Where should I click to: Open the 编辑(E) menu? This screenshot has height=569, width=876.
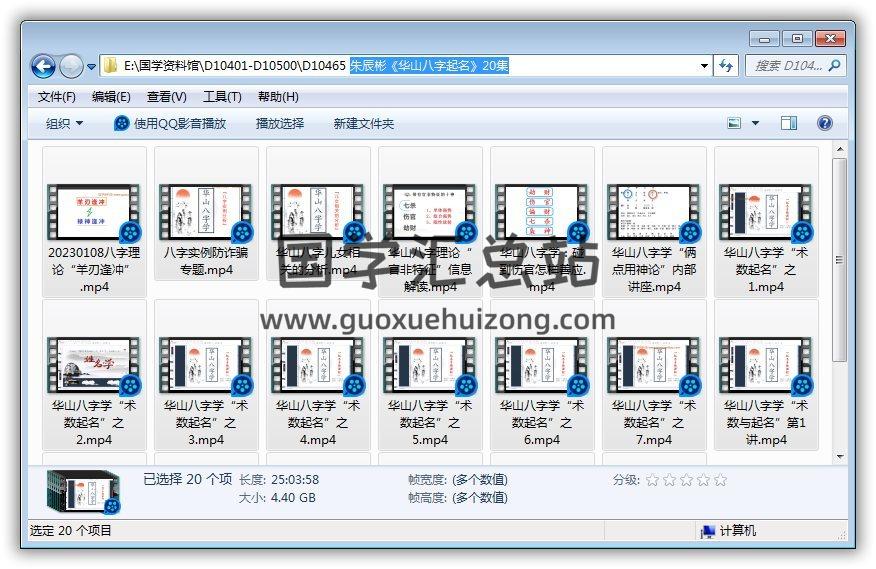111,97
